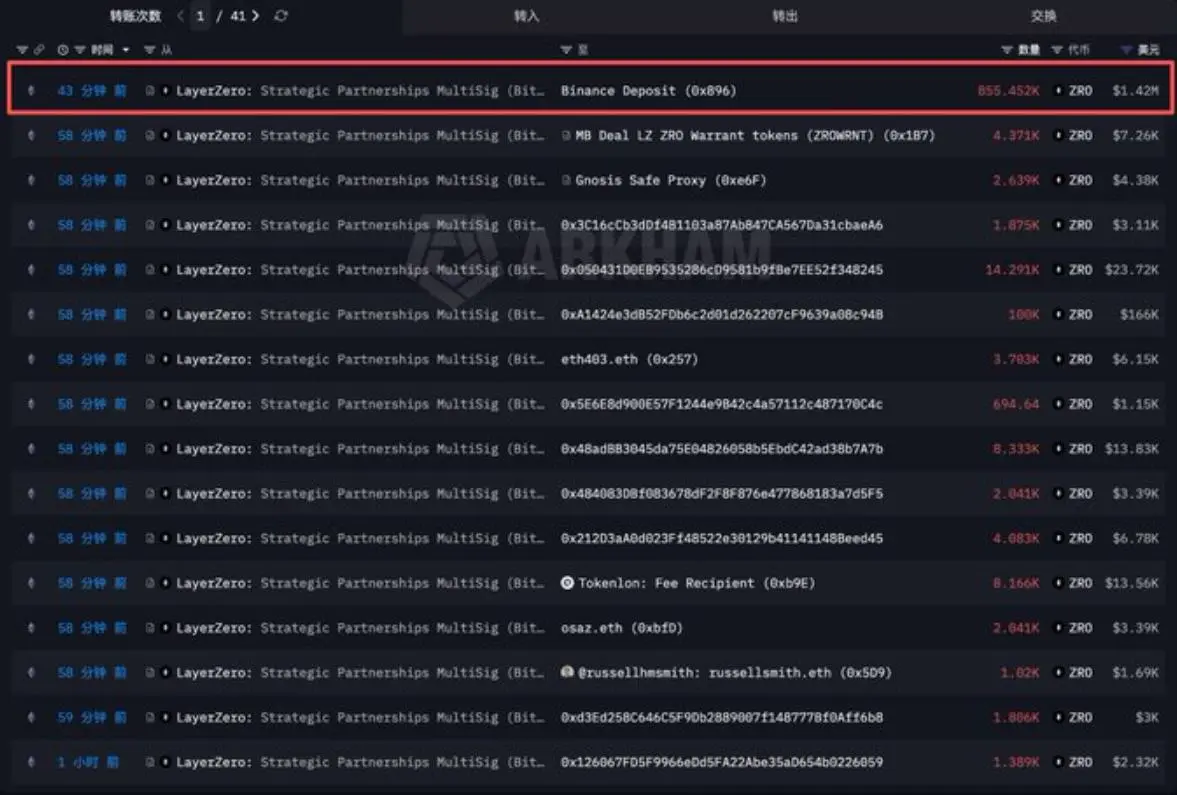
Task: Click LayerZero logo in the eth403.eth row
Action: (165, 360)
